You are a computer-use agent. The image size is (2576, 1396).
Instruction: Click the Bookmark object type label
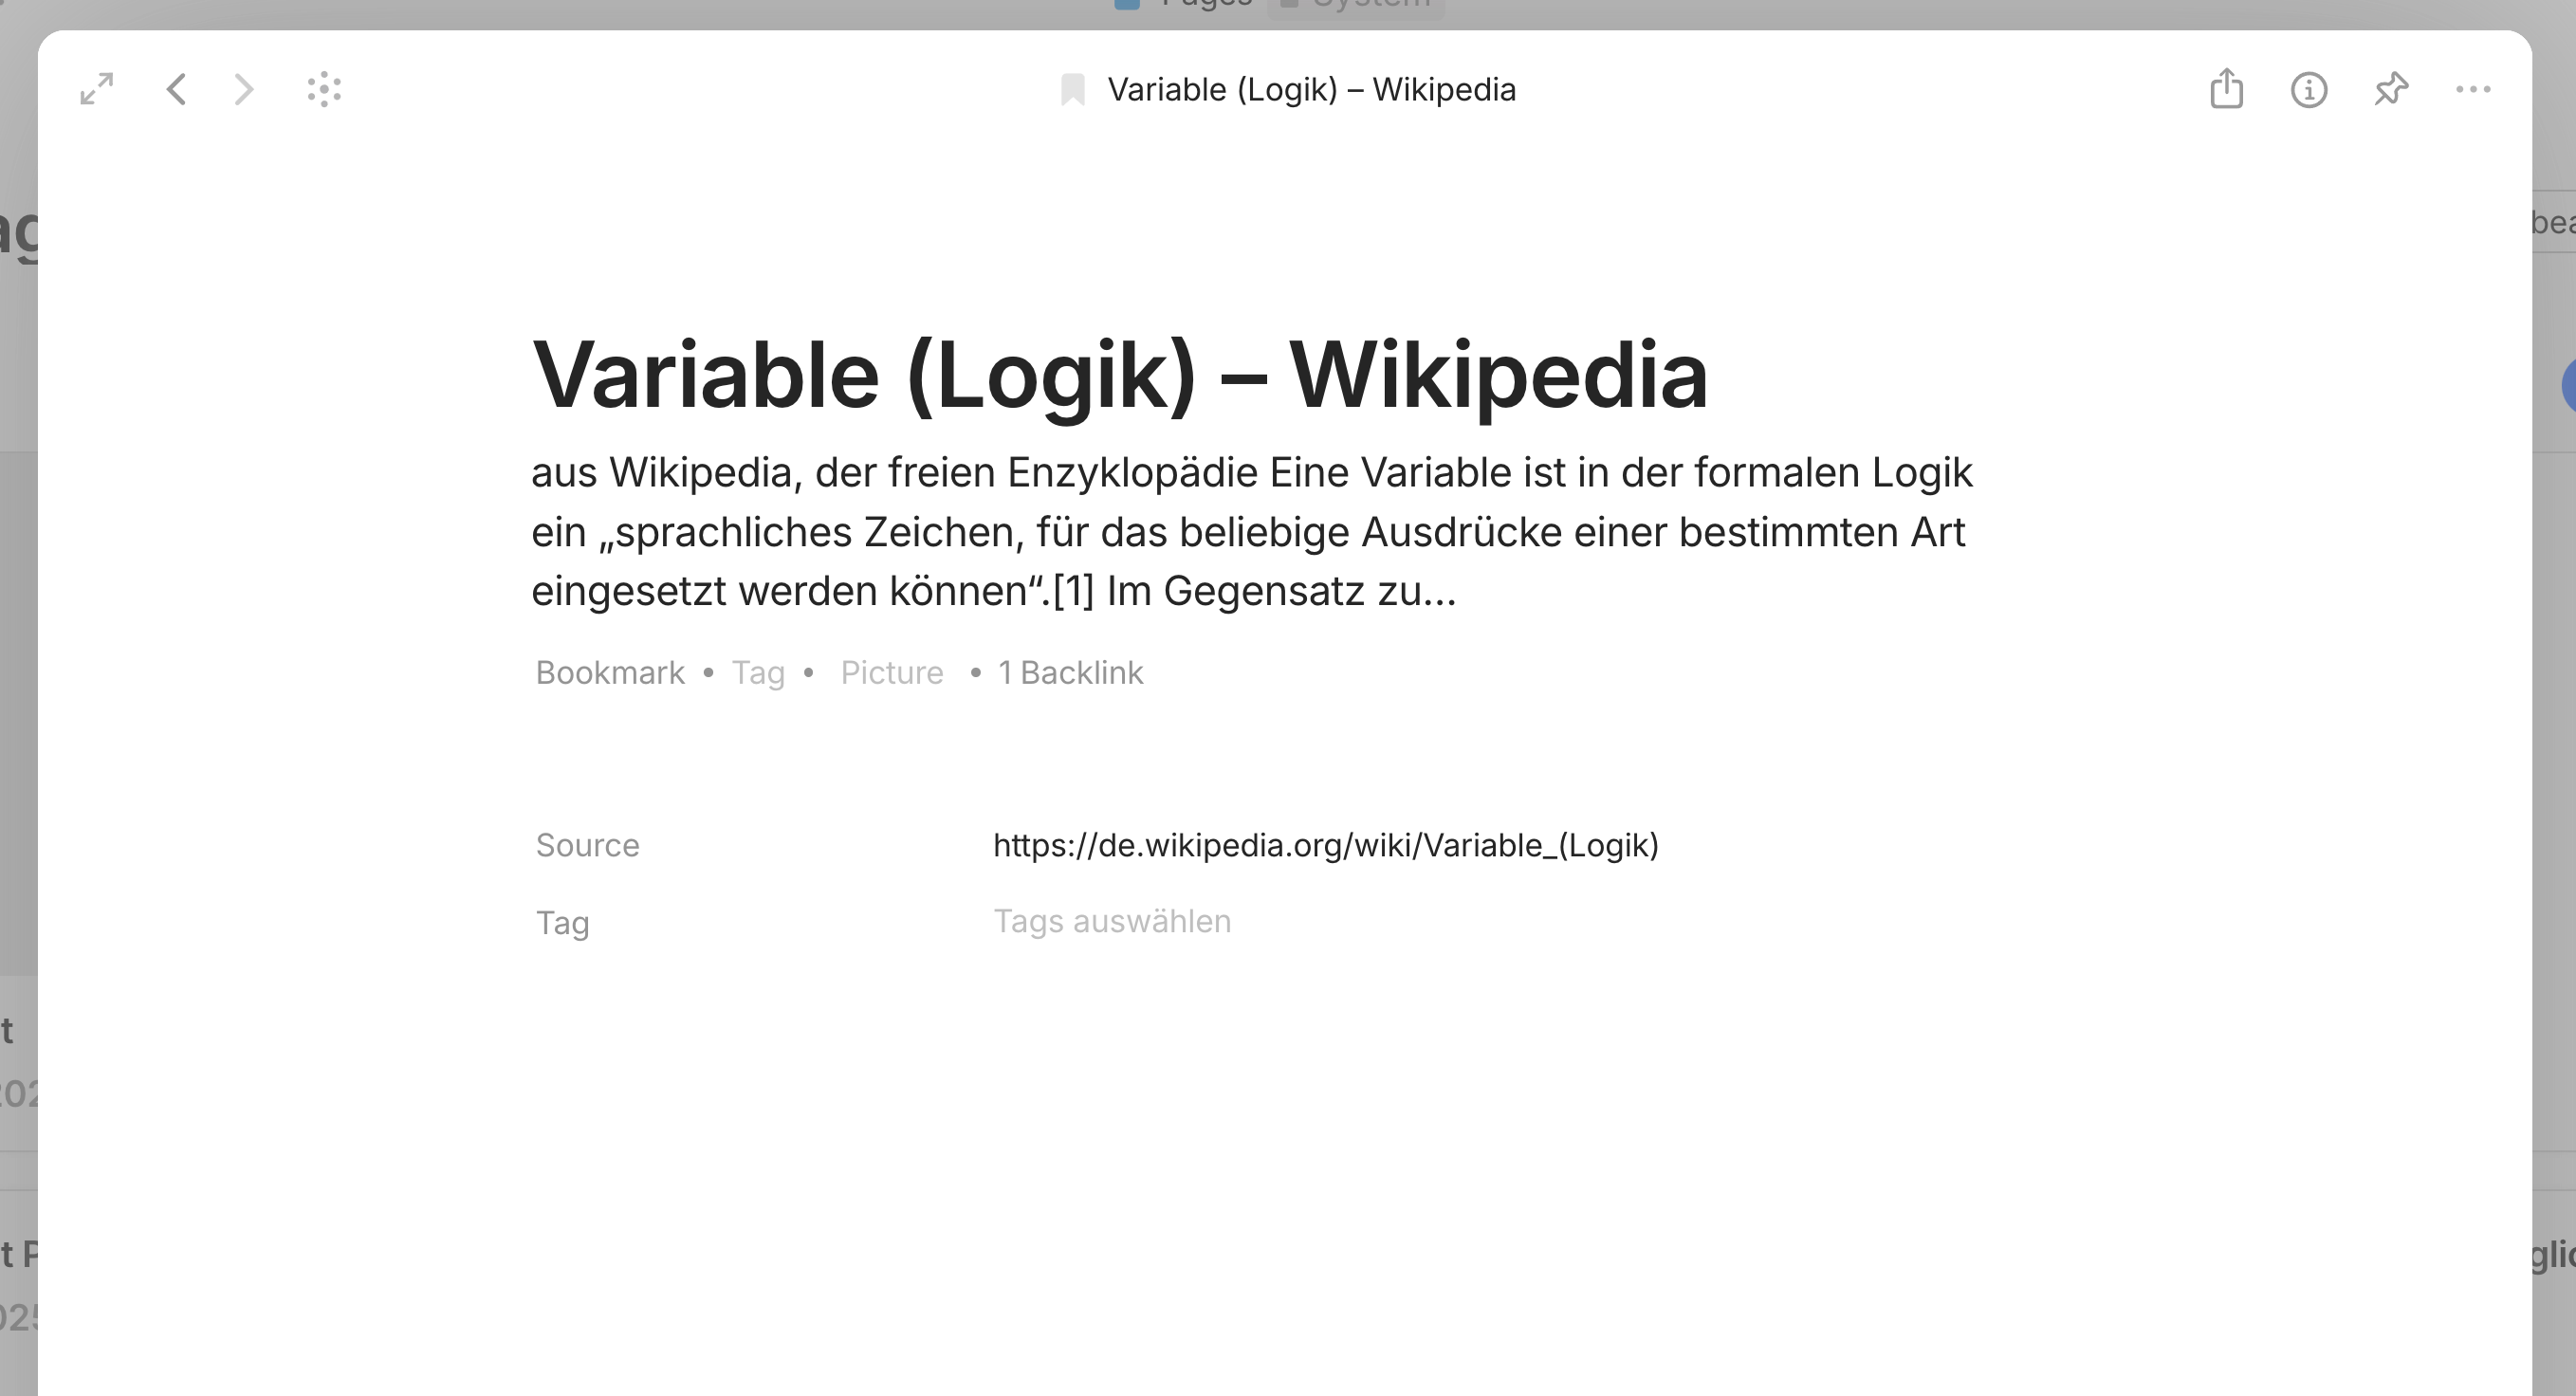610,672
